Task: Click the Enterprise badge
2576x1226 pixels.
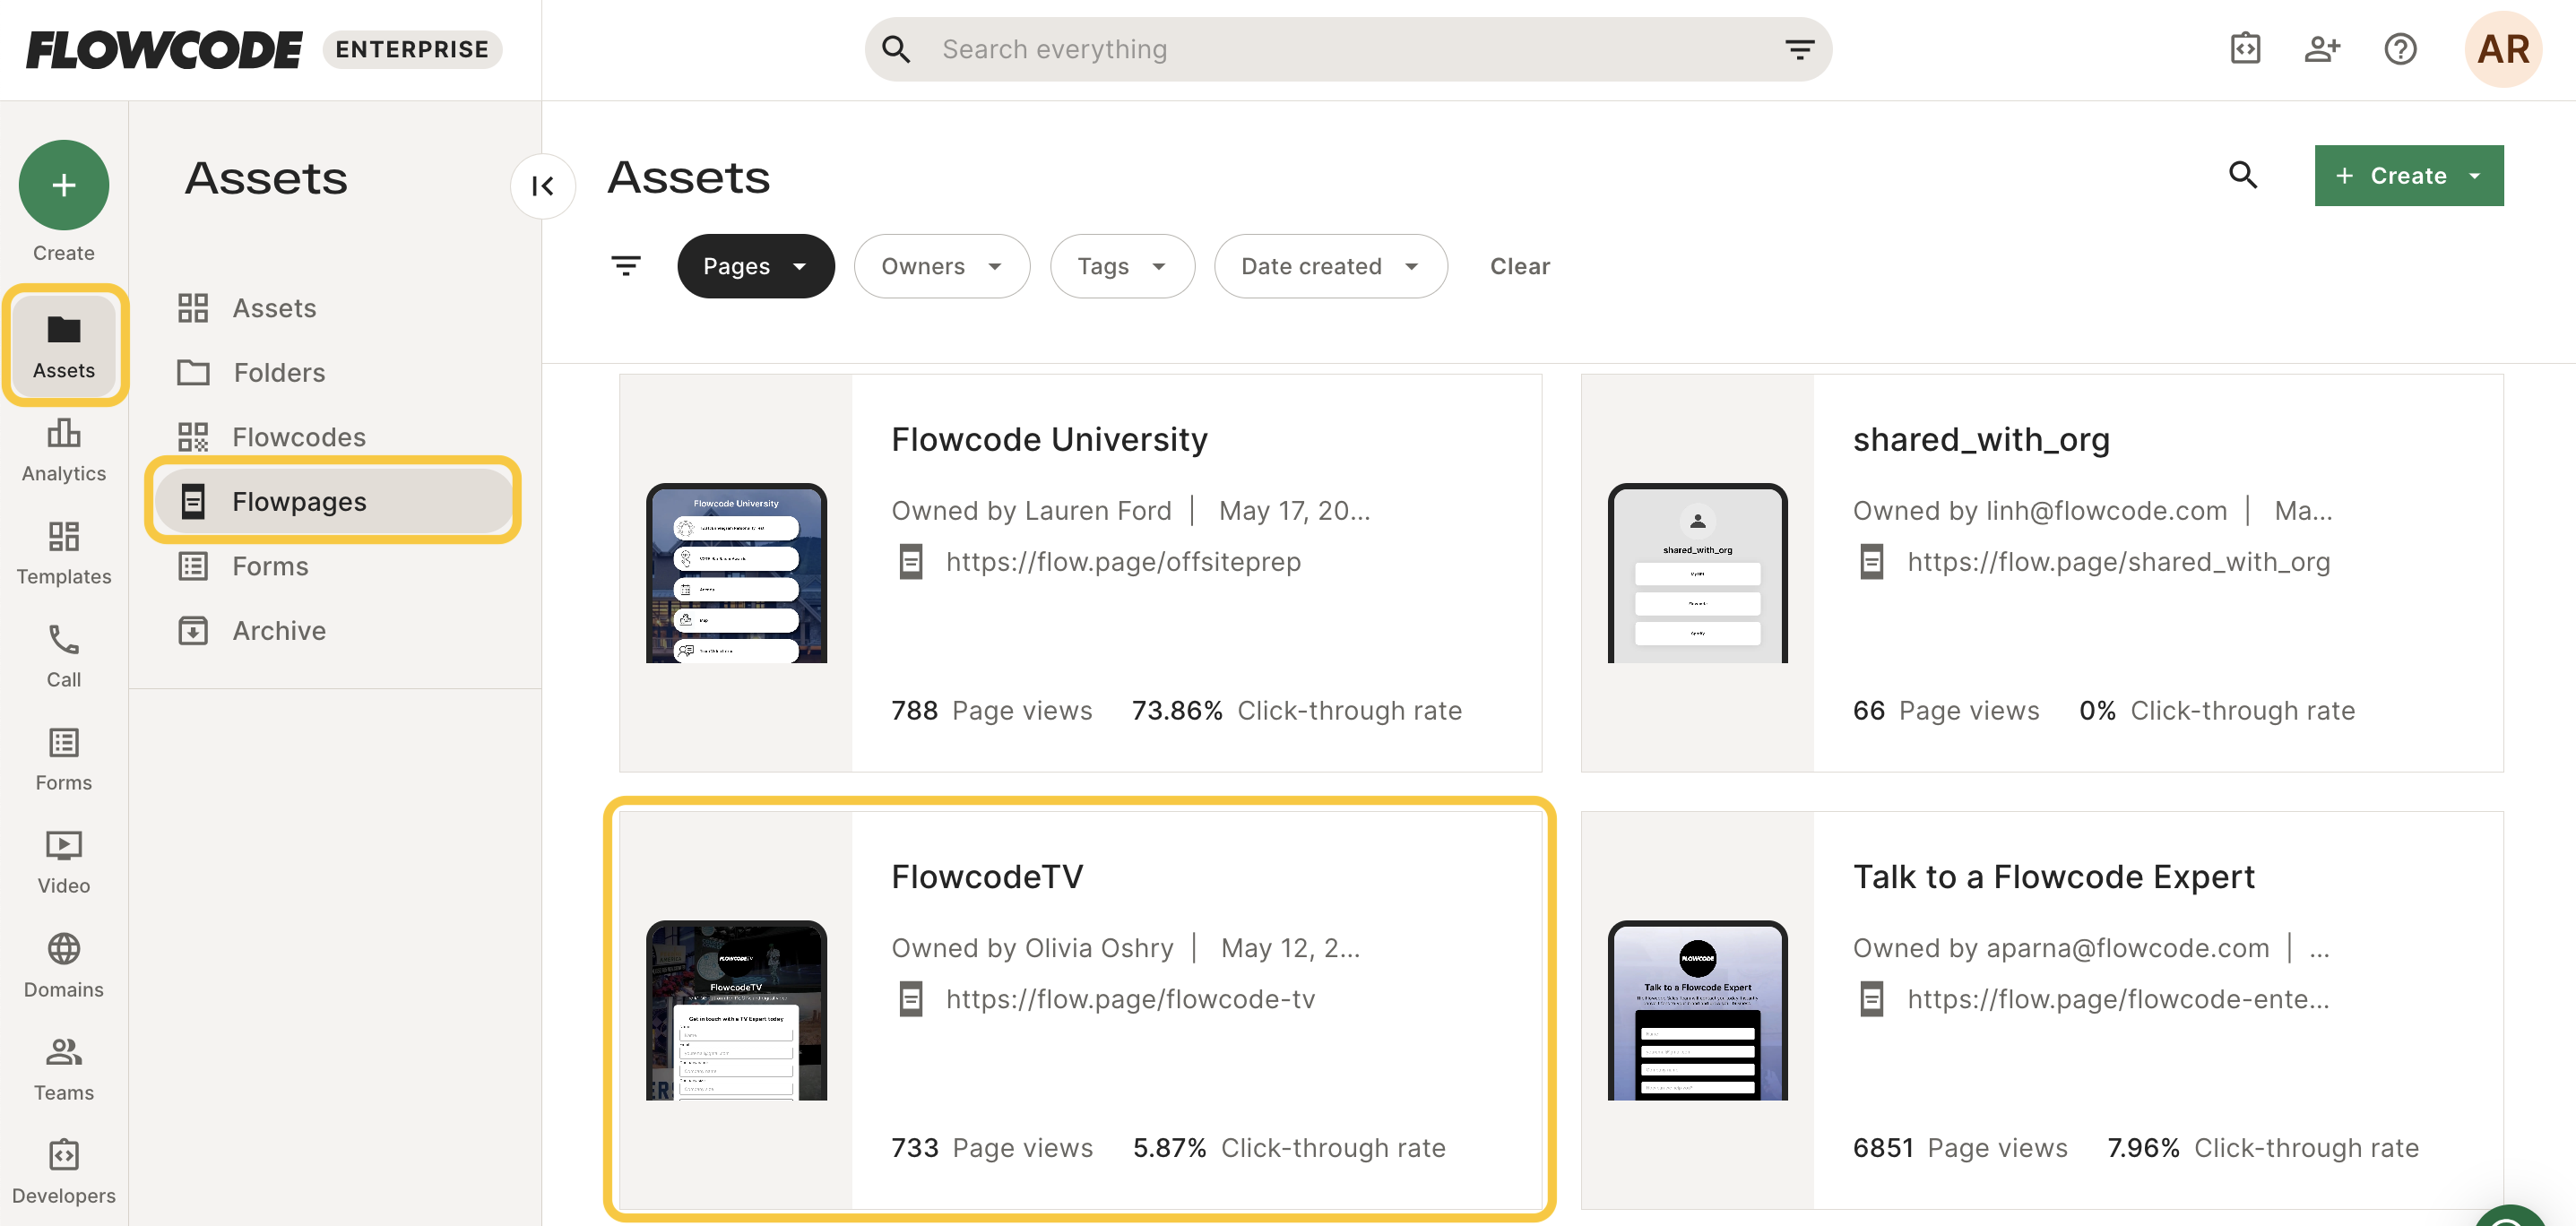Action: 412,49
